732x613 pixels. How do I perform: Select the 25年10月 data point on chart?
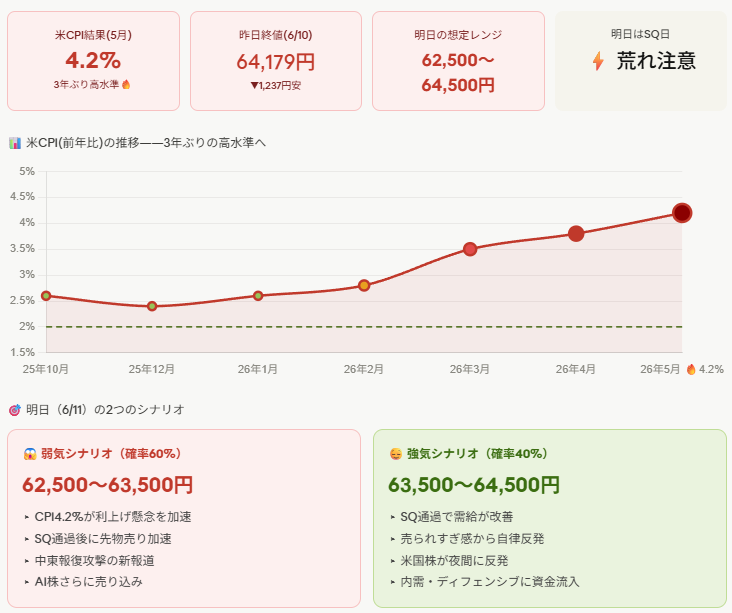point(46,296)
